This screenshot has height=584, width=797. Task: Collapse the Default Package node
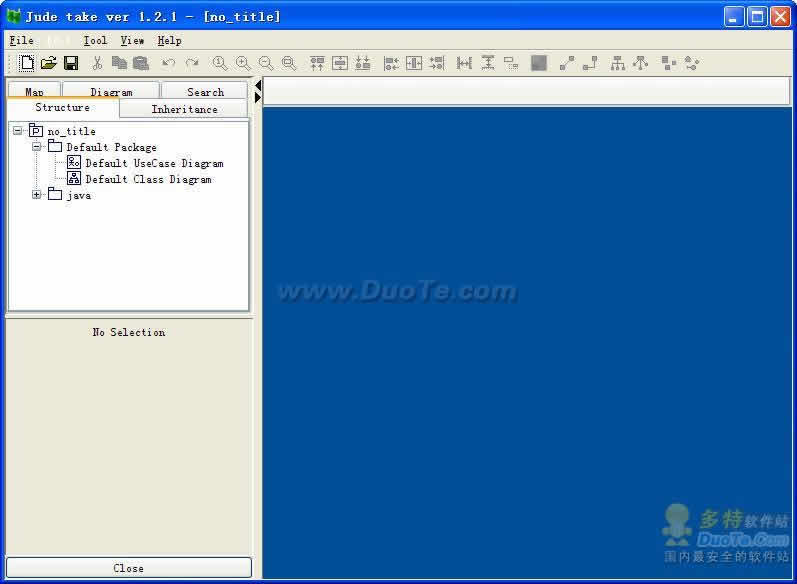[37, 147]
